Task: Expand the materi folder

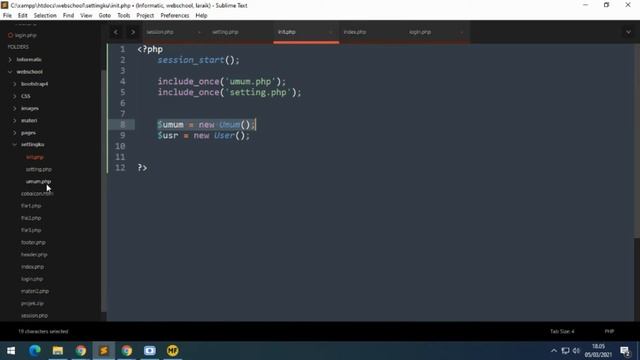Action: coord(15,121)
